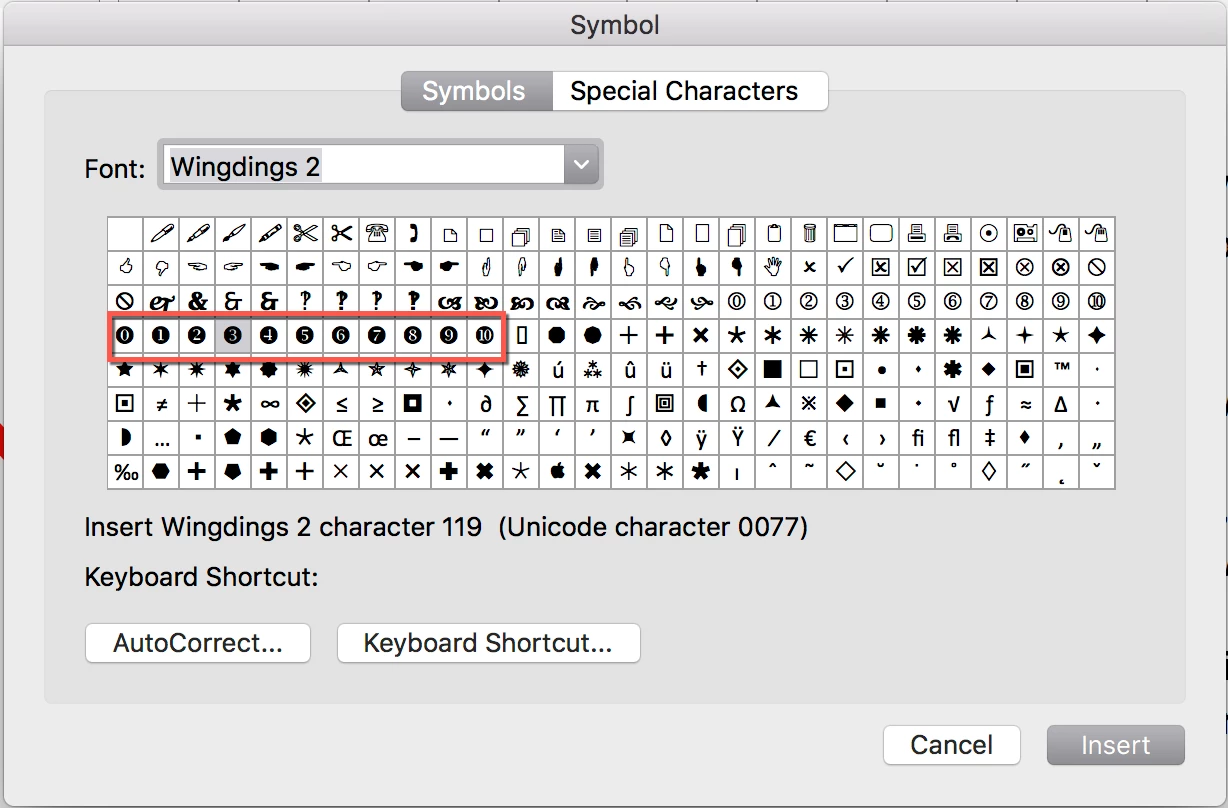This screenshot has width=1228, height=808.
Task: Select the ú character
Action: 557,370
